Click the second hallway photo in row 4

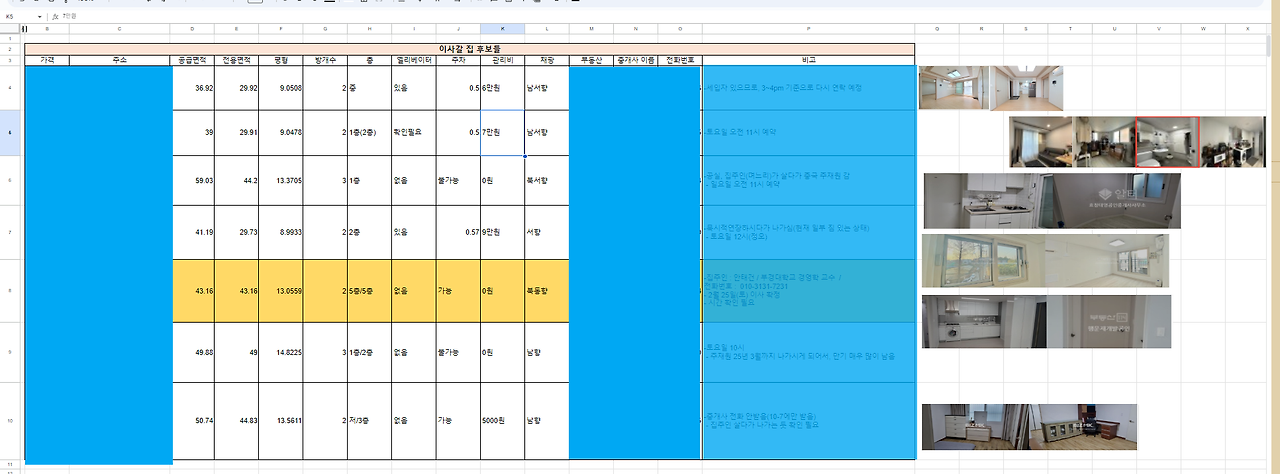pyautogui.click(x=1027, y=88)
